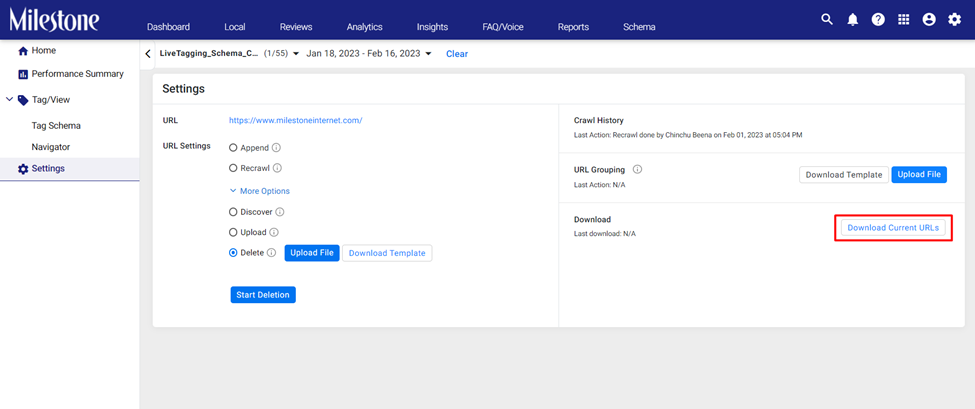The height and width of the screenshot is (409, 975).
Task: Open the Local menu
Action: coord(234,27)
